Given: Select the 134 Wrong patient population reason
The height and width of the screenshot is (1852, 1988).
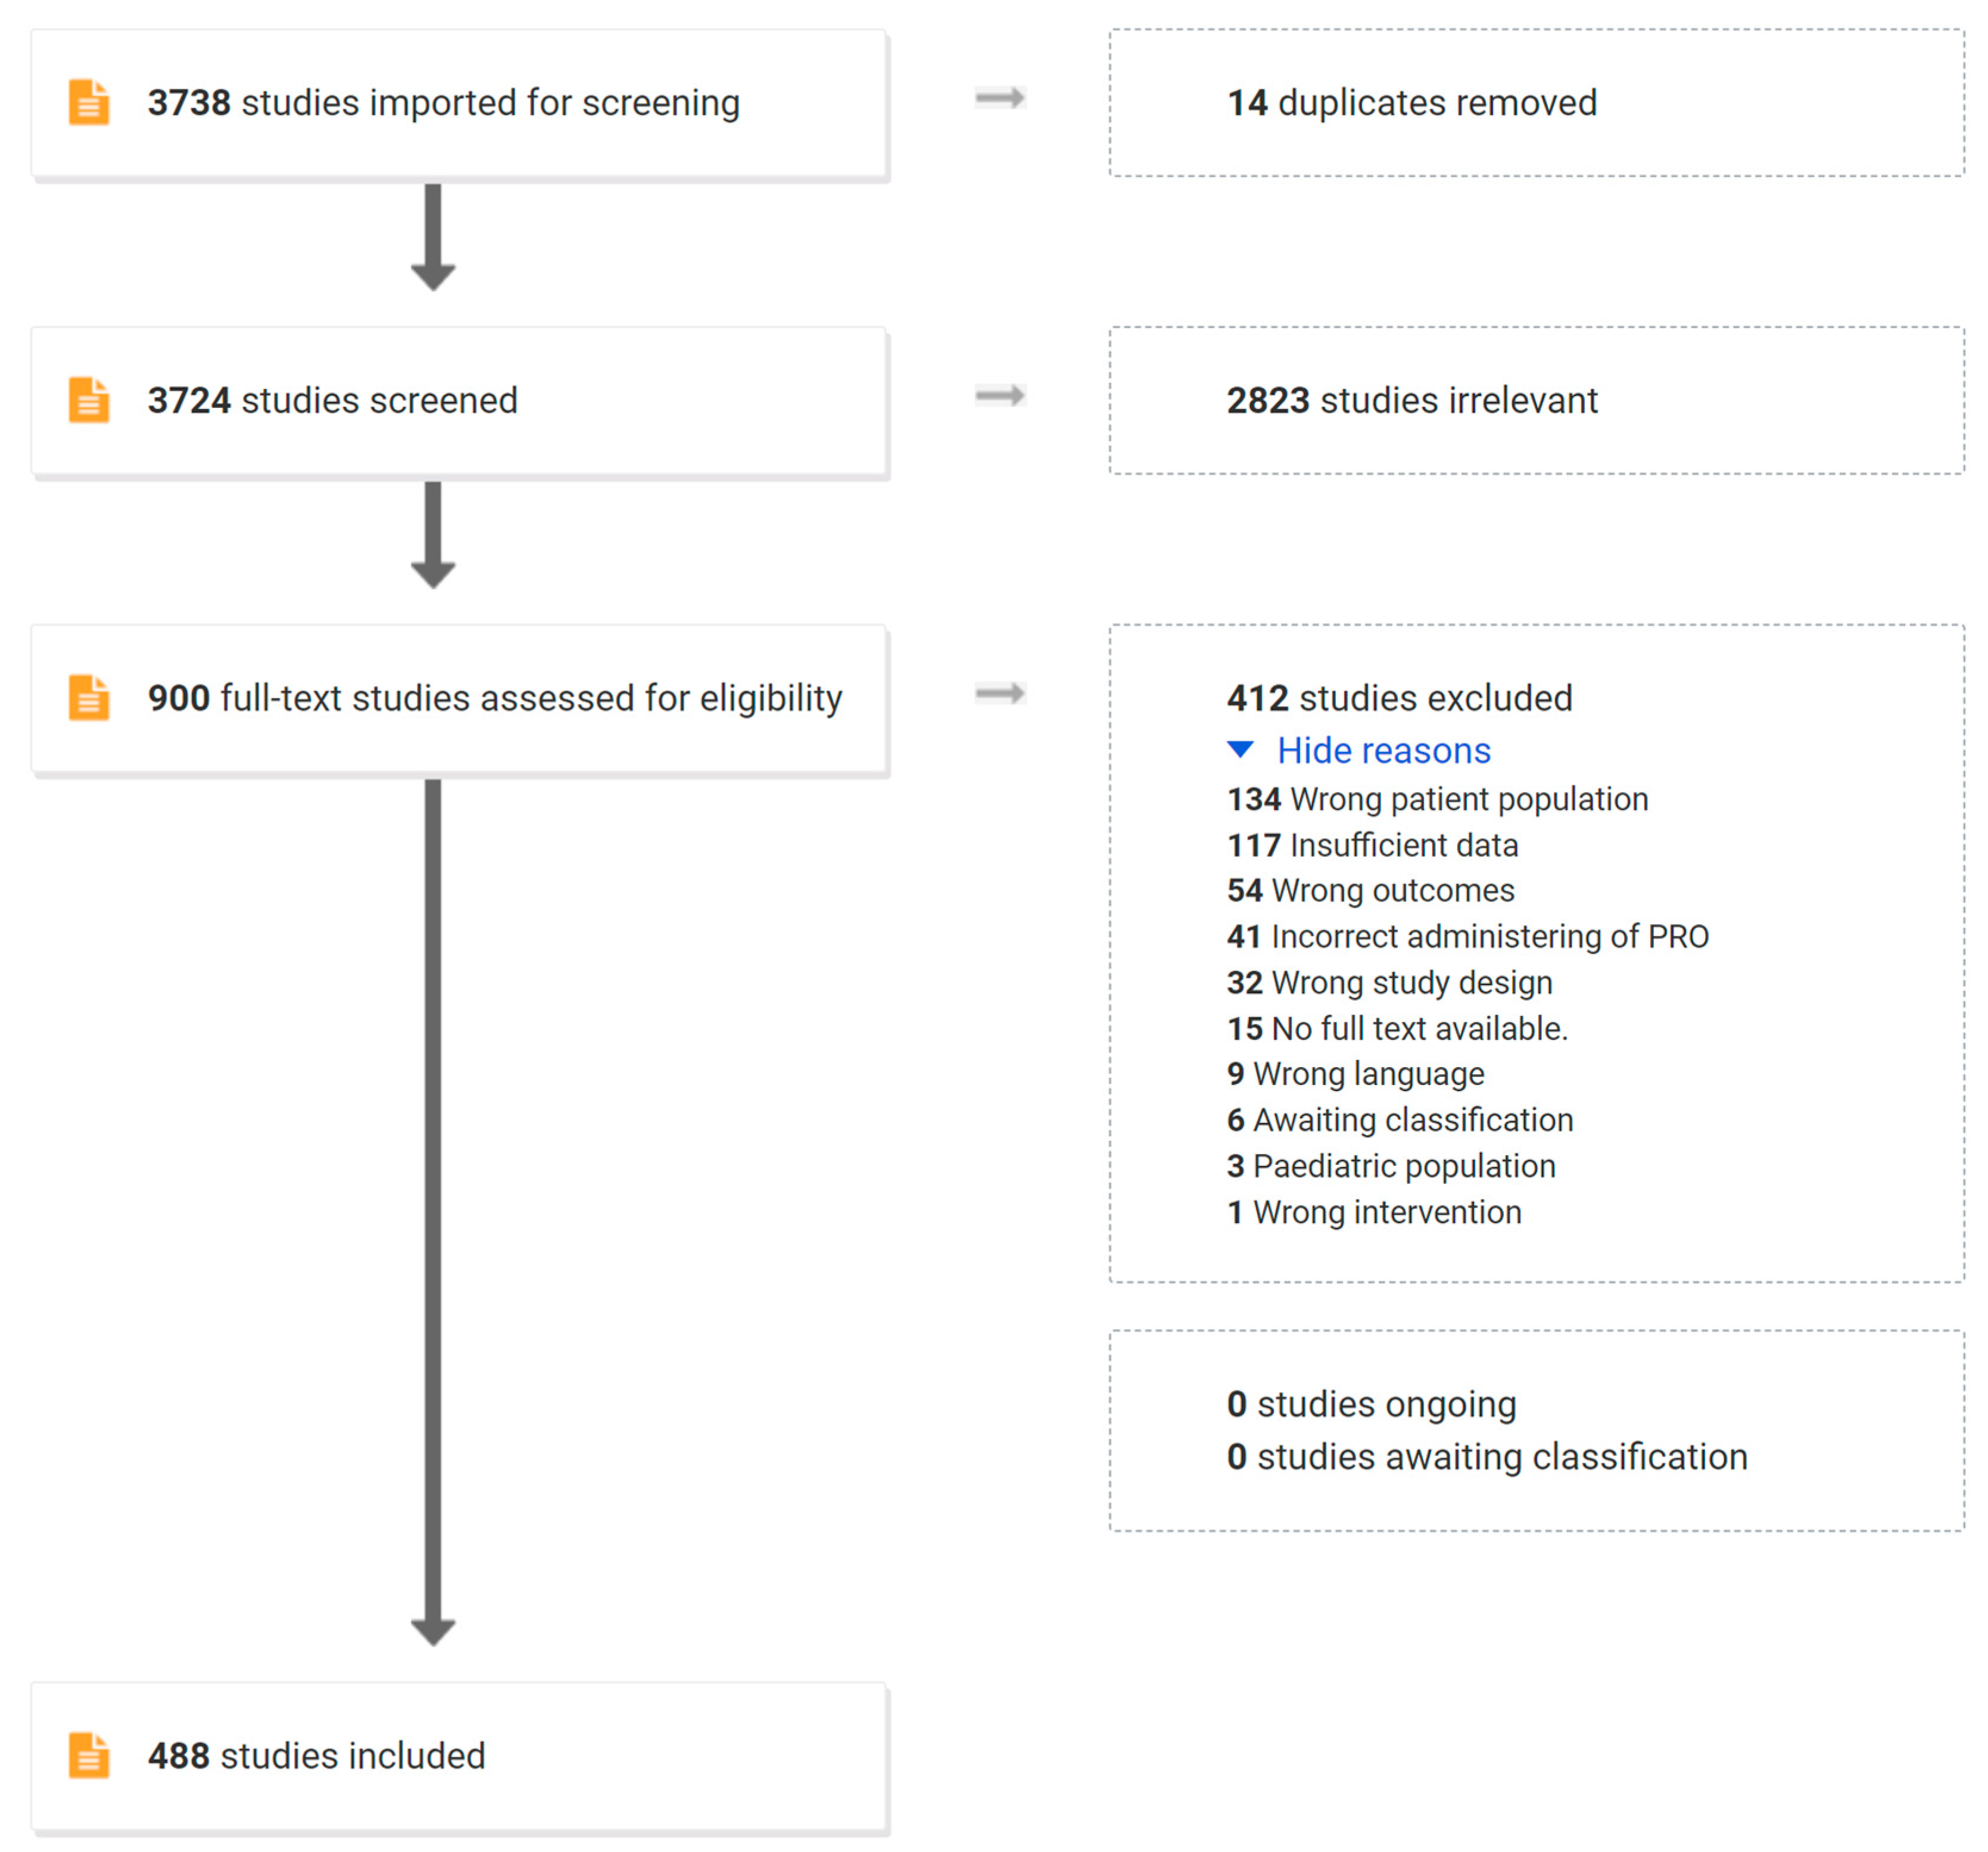Looking at the screenshot, I should point(1437,799).
